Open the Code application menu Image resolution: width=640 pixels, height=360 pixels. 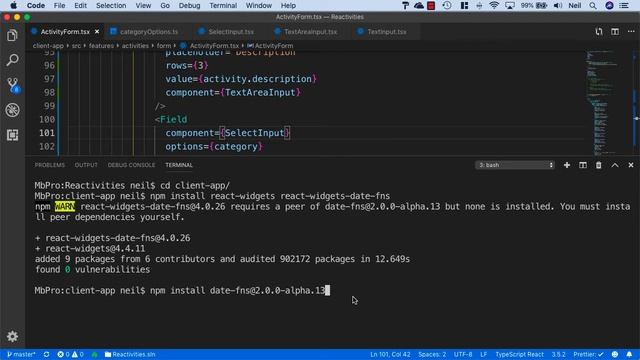point(36,5)
